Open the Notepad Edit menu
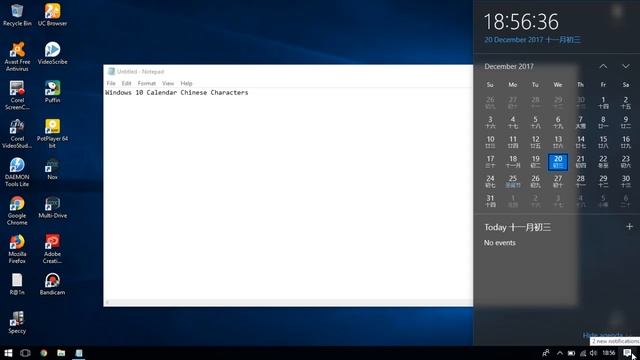Screen dimensions: 640x360 click(127, 83)
